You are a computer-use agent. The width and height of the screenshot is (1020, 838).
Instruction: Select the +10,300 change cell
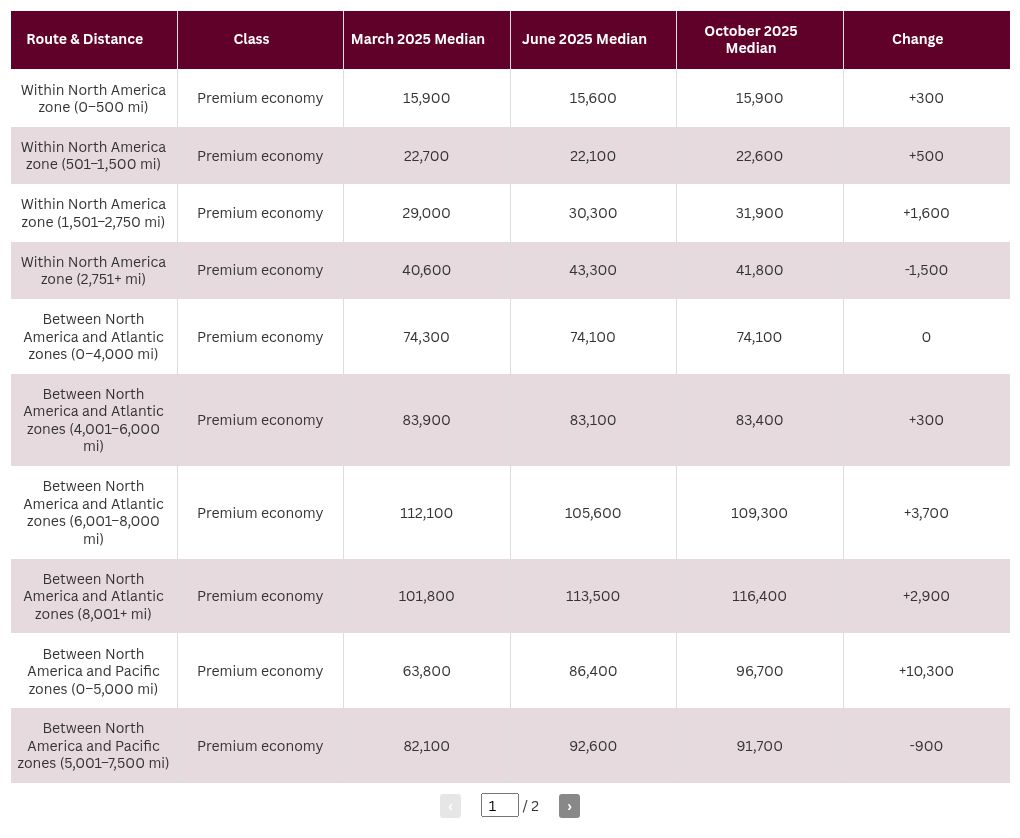[x=926, y=671]
